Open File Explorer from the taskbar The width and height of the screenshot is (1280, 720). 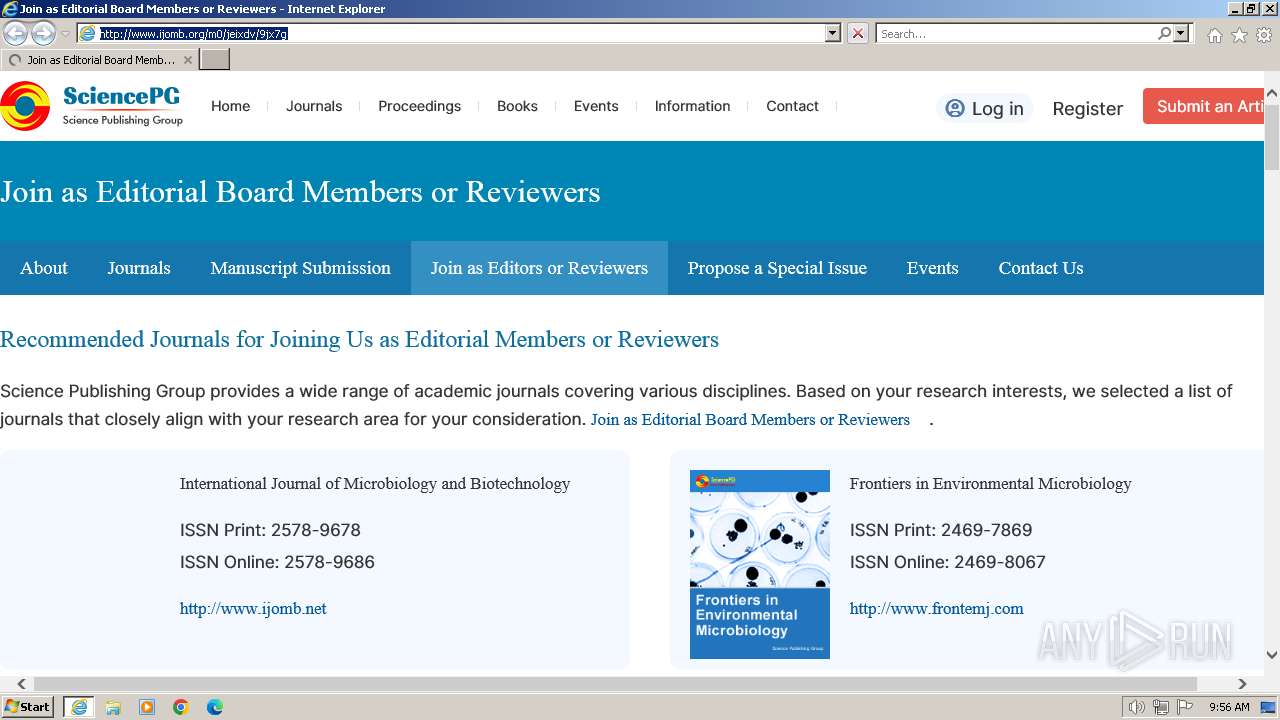[x=113, y=707]
